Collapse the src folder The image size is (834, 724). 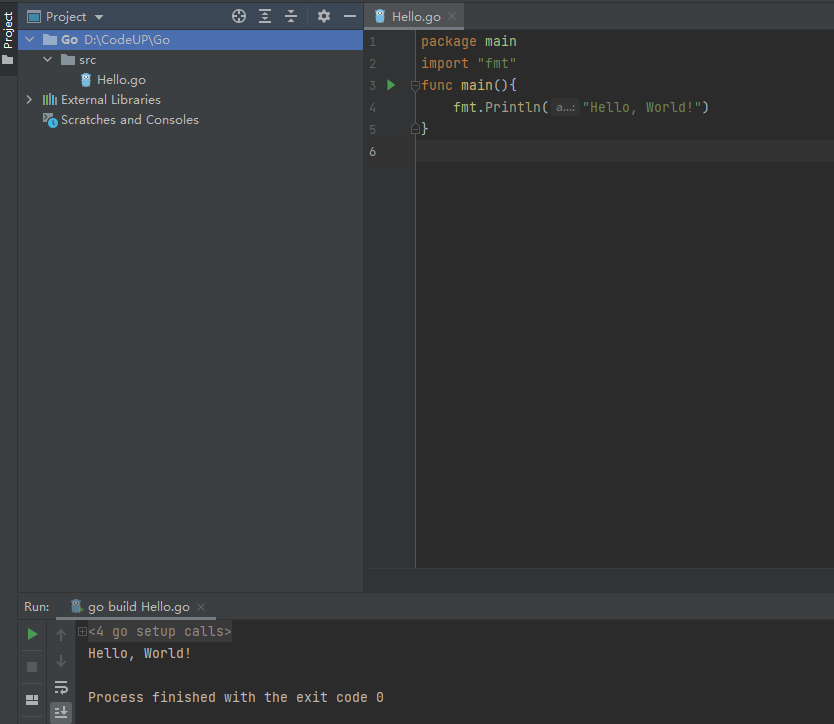pyautogui.click(x=47, y=60)
